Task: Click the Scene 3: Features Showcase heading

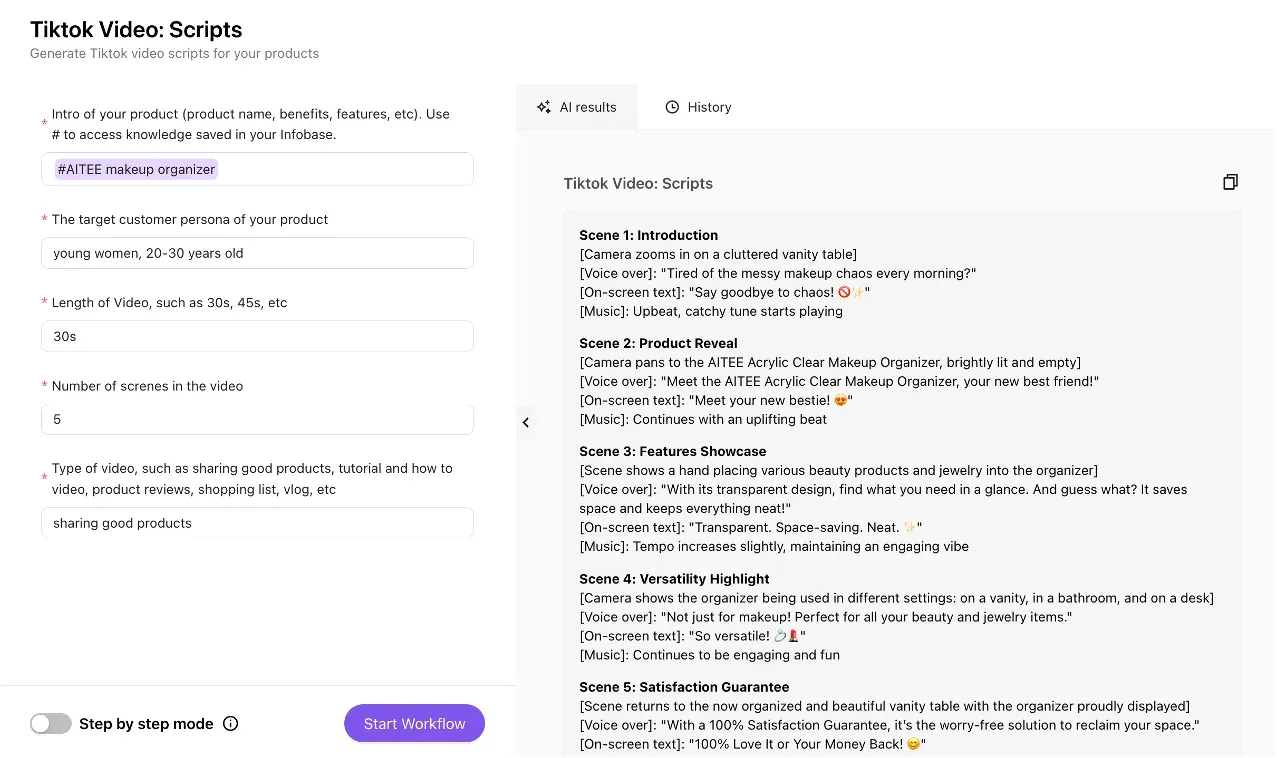Action: click(x=672, y=451)
